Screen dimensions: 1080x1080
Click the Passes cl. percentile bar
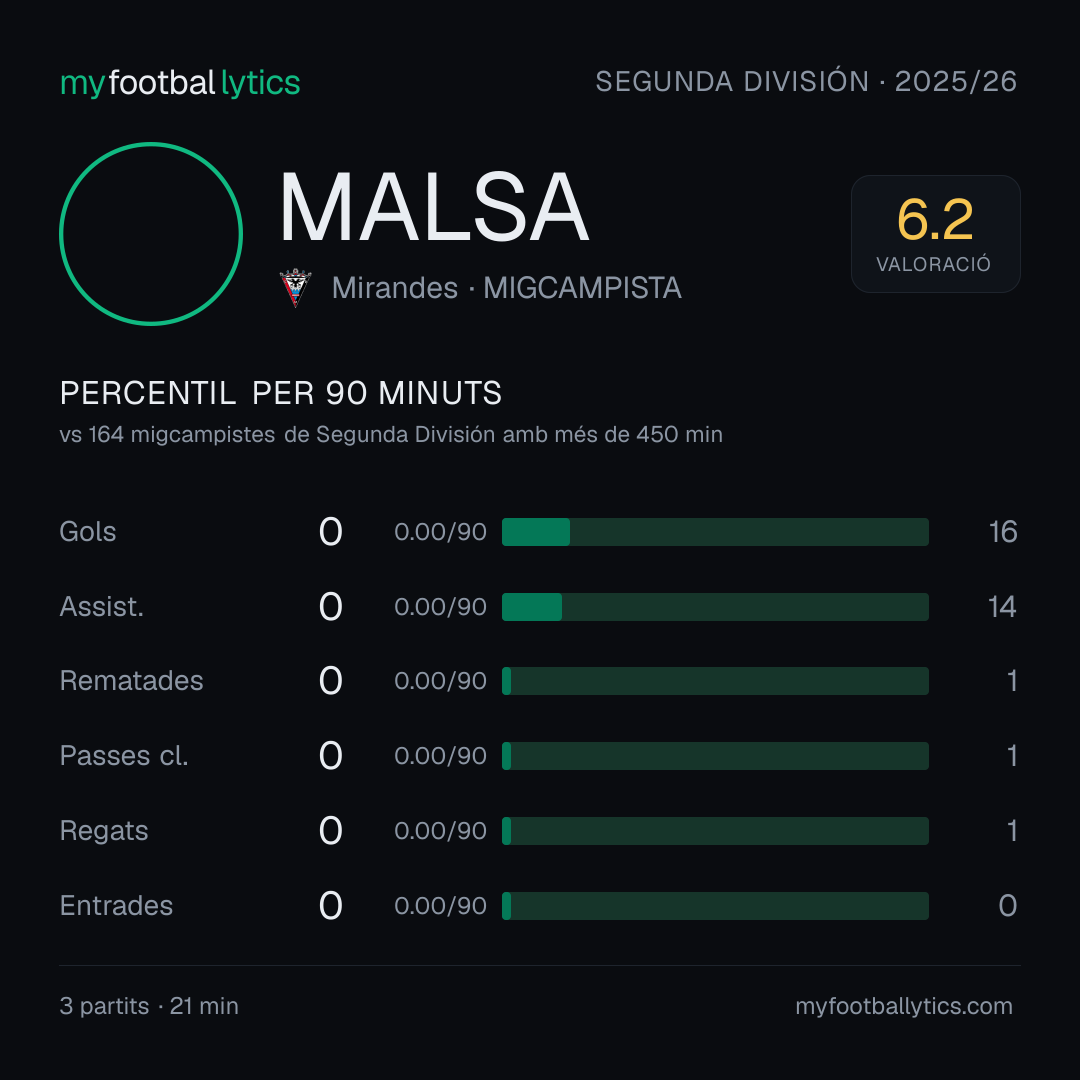(715, 756)
